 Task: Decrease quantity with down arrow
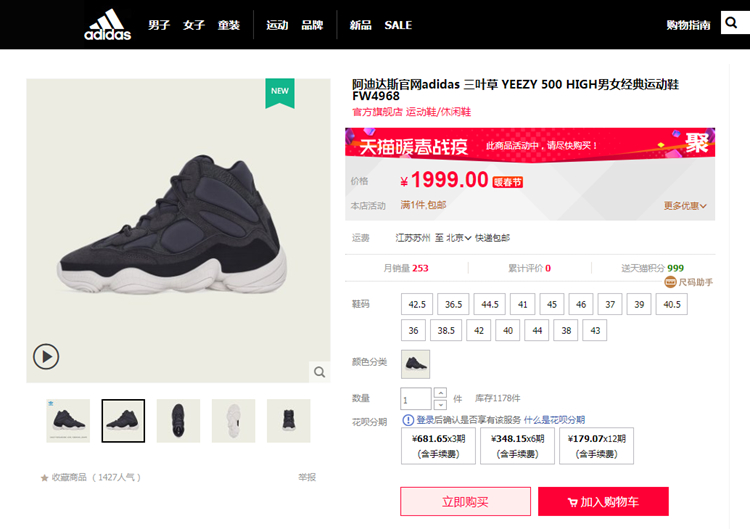440,404
